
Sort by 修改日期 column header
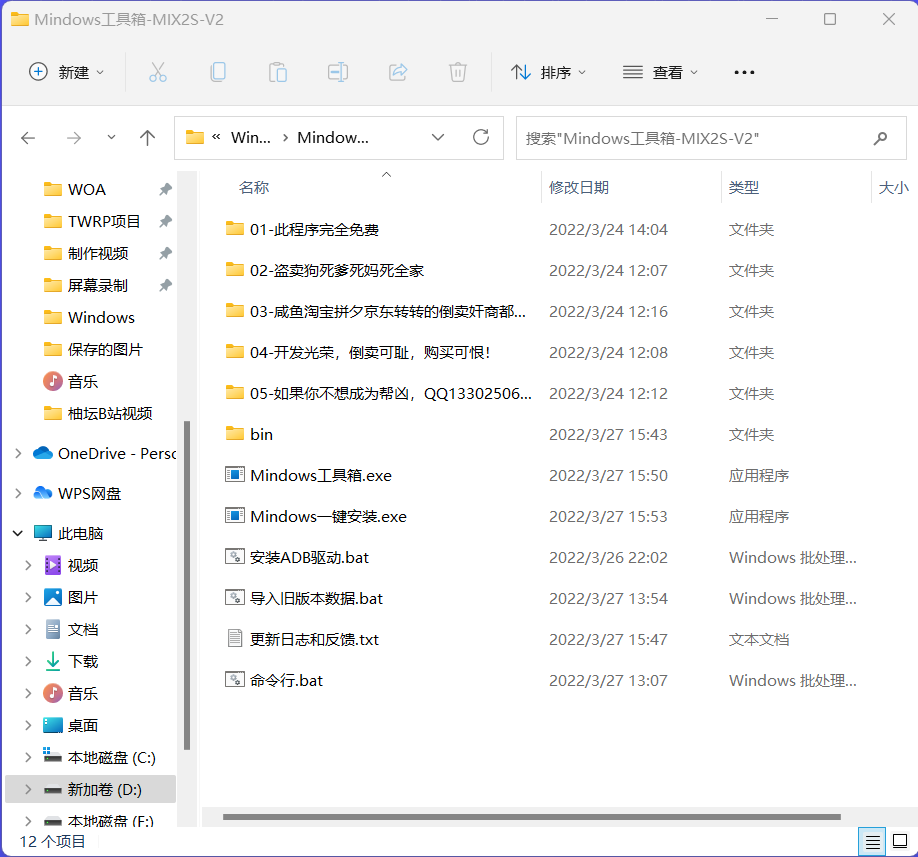point(579,187)
